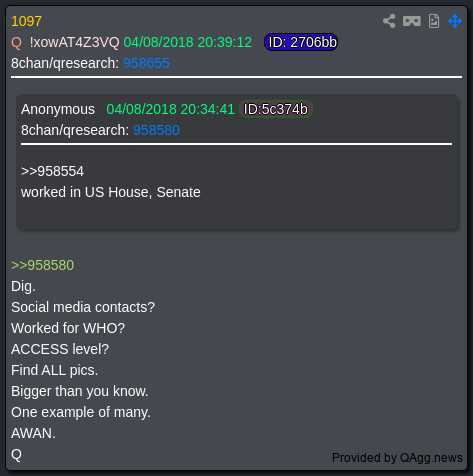Click the ID:5c374b badge
The height and width of the screenshot is (476, 473).
(x=275, y=109)
